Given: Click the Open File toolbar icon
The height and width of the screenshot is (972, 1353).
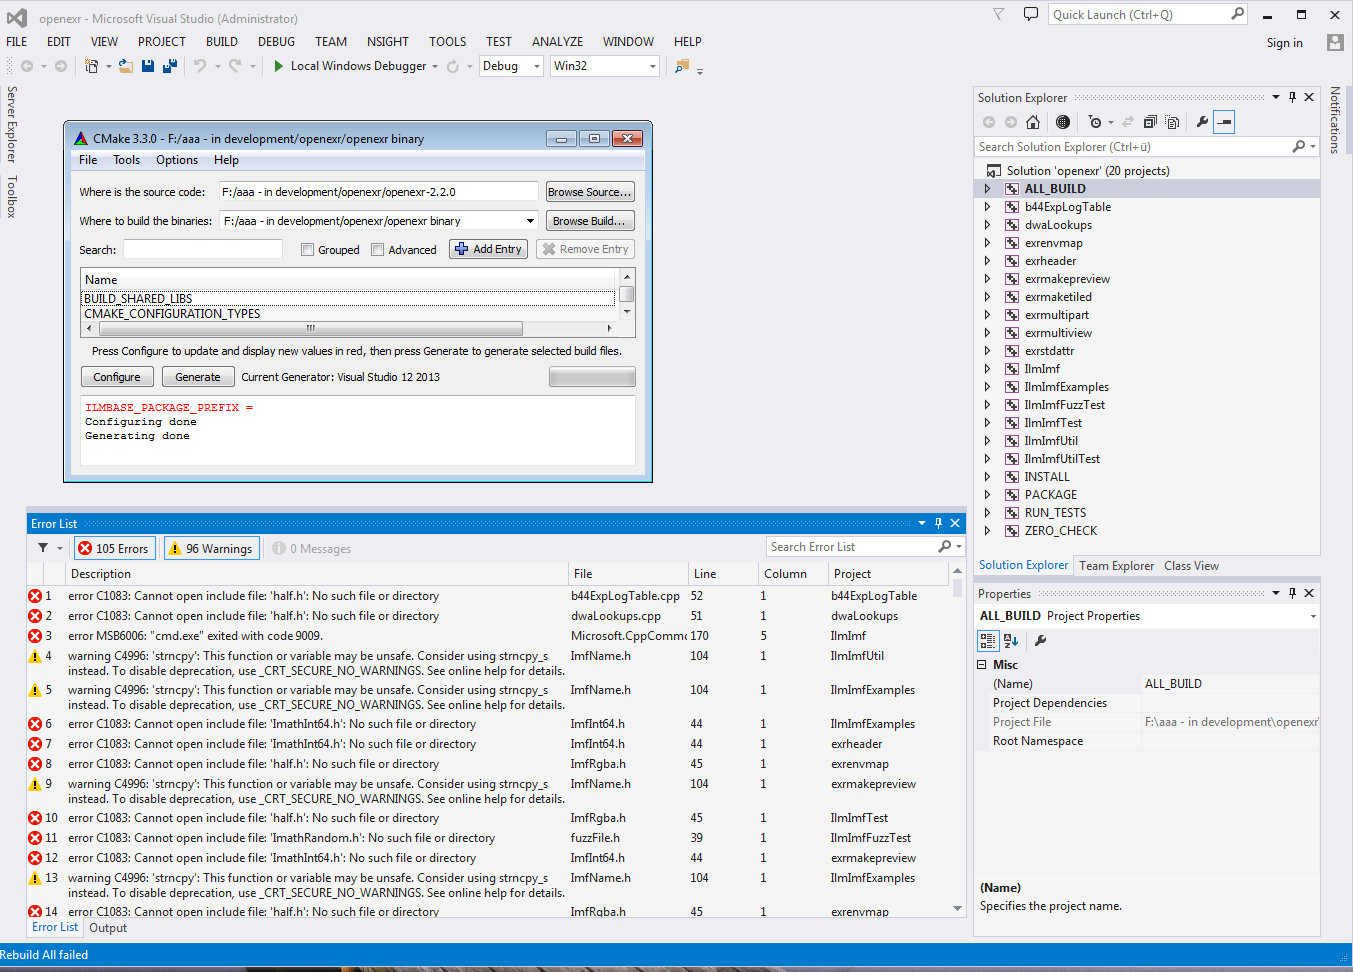Looking at the screenshot, I should point(126,66).
